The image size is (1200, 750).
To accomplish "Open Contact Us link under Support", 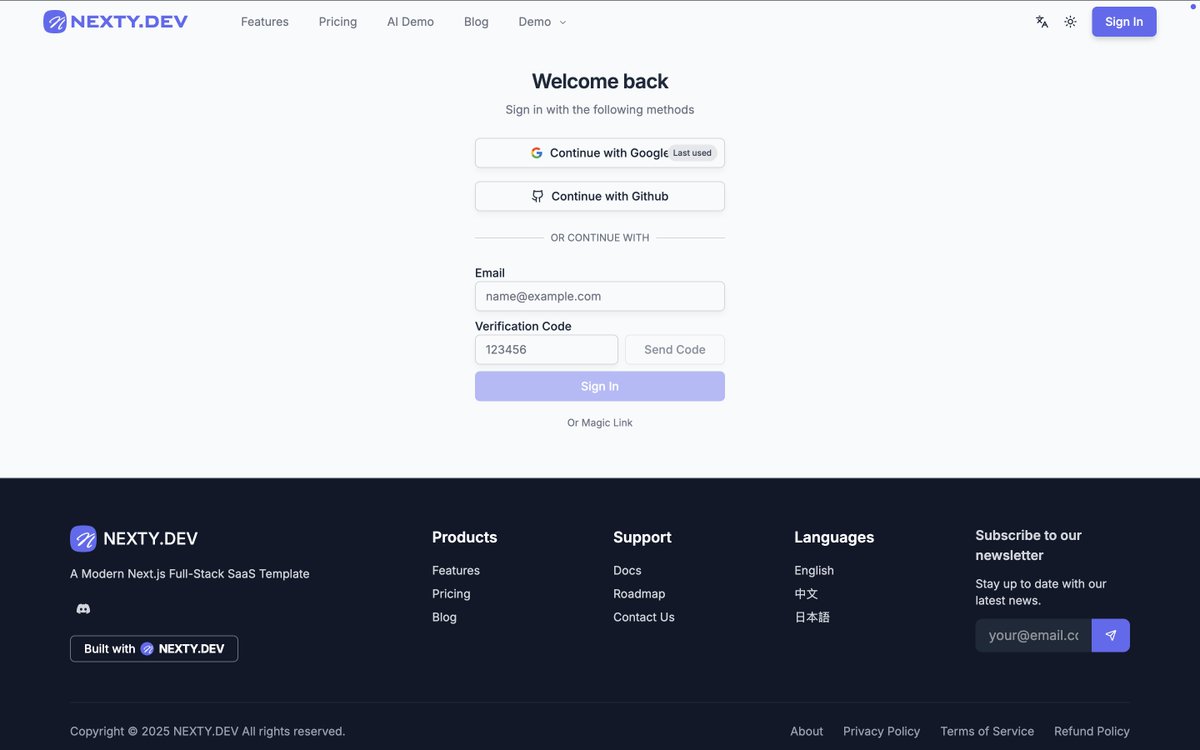I will point(644,617).
